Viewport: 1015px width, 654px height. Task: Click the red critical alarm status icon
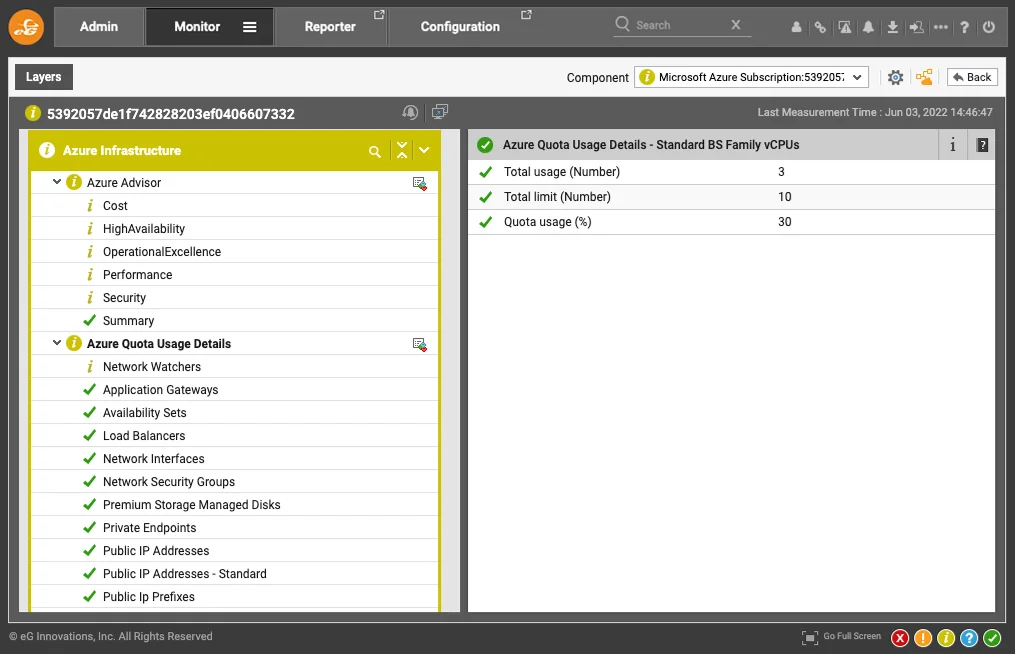900,638
